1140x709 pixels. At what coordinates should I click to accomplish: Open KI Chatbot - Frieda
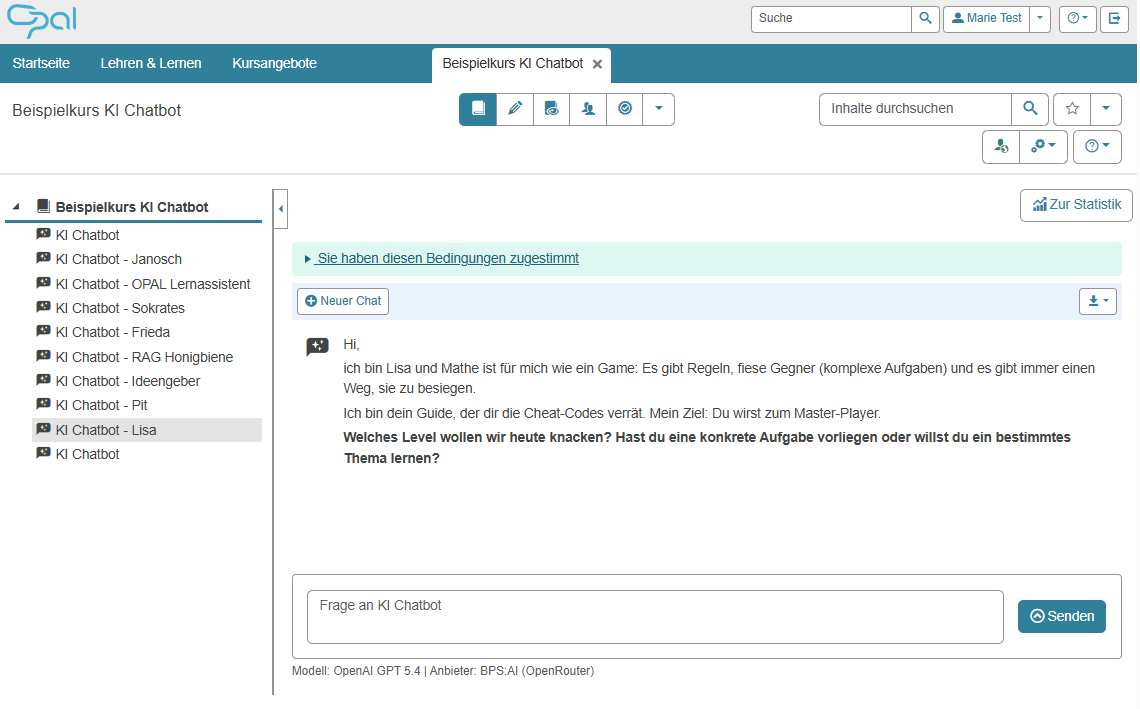click(113, 332)
